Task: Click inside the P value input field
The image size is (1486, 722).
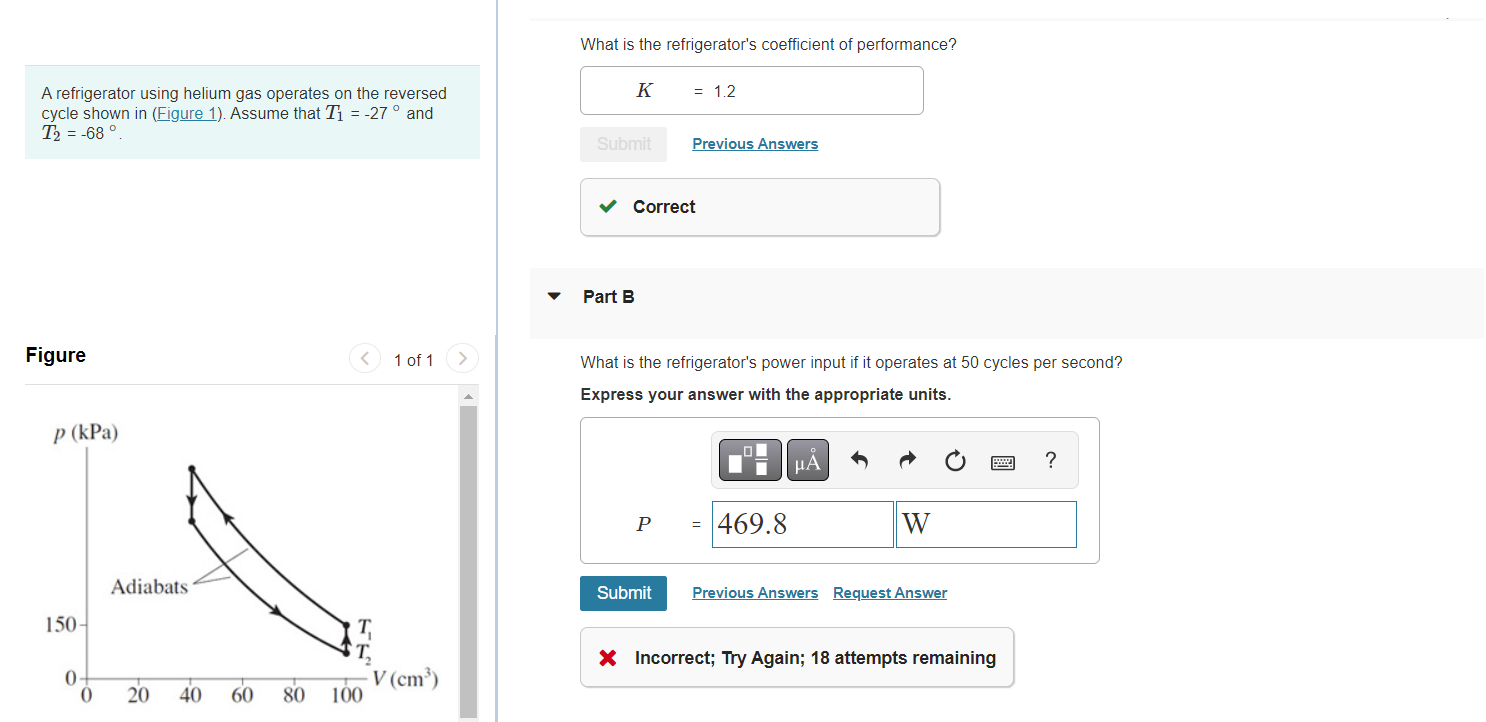Action: 801,523
